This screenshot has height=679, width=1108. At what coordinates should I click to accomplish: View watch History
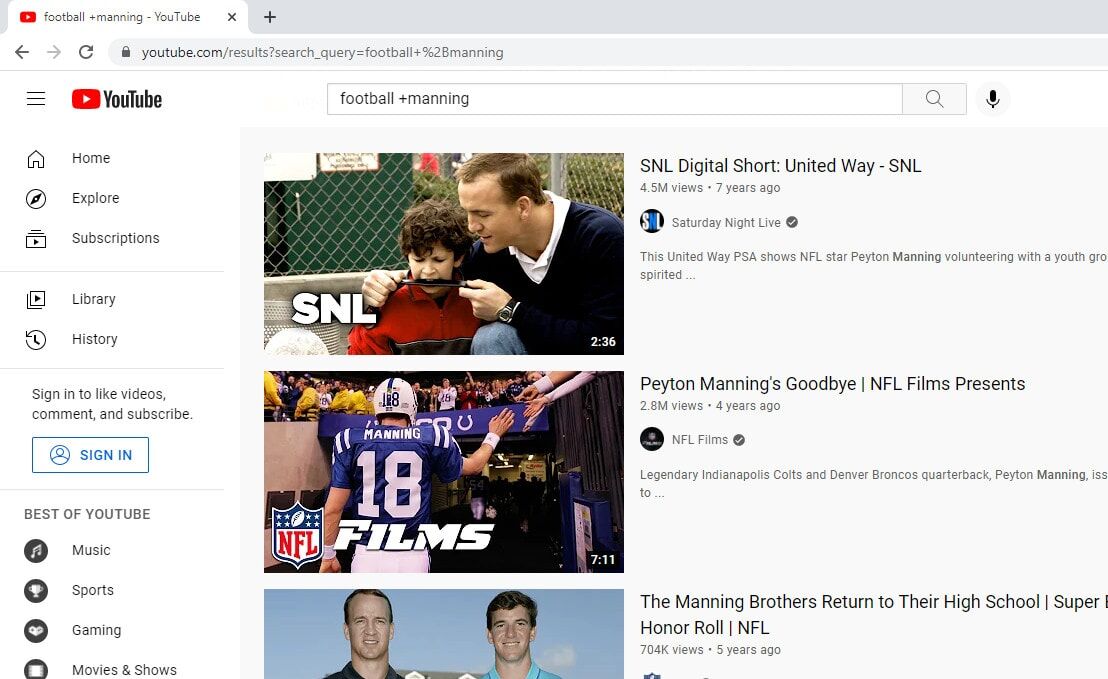[x=94, y=338]
